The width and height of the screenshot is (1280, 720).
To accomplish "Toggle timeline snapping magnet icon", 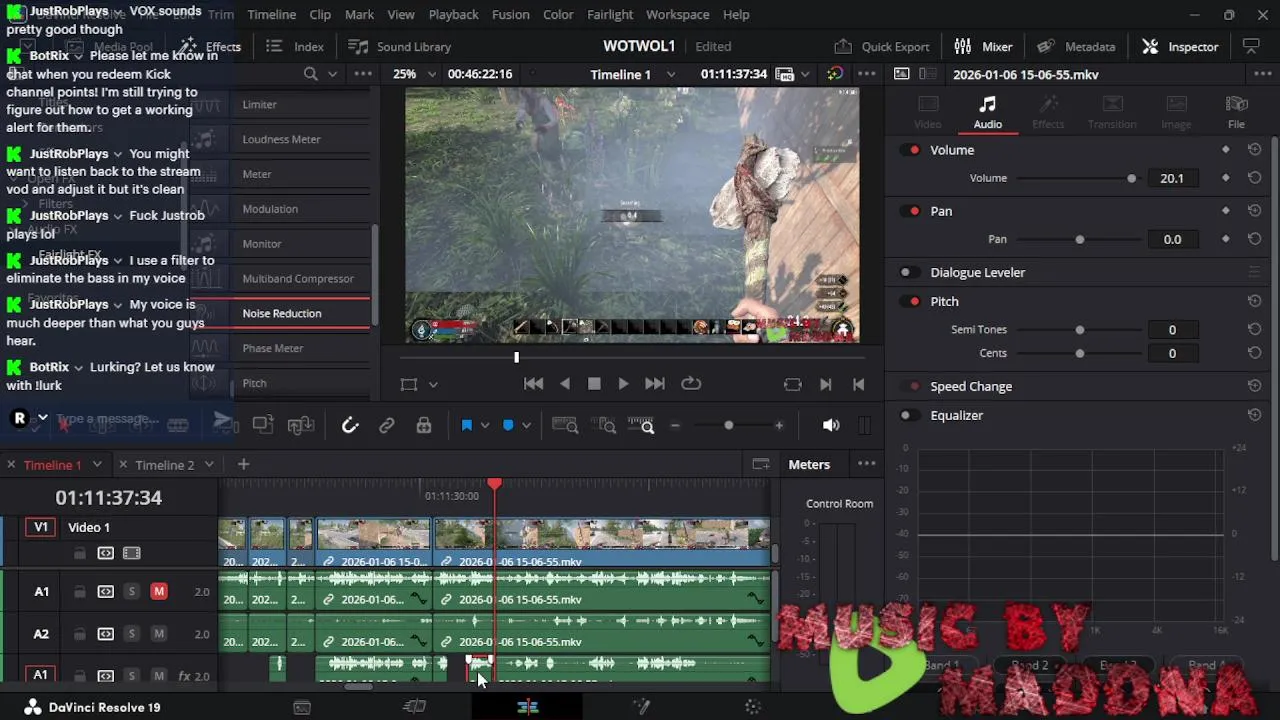I will coord(350,426).
